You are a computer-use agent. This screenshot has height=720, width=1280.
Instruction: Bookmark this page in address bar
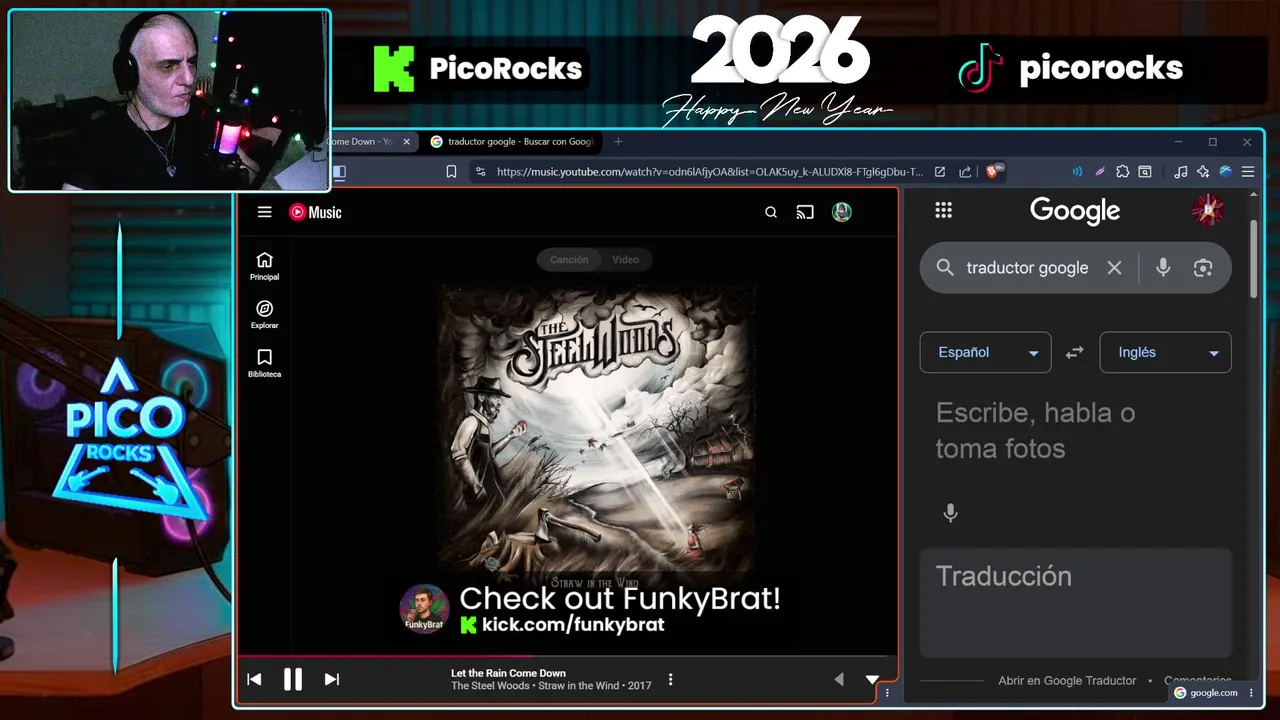451,172
